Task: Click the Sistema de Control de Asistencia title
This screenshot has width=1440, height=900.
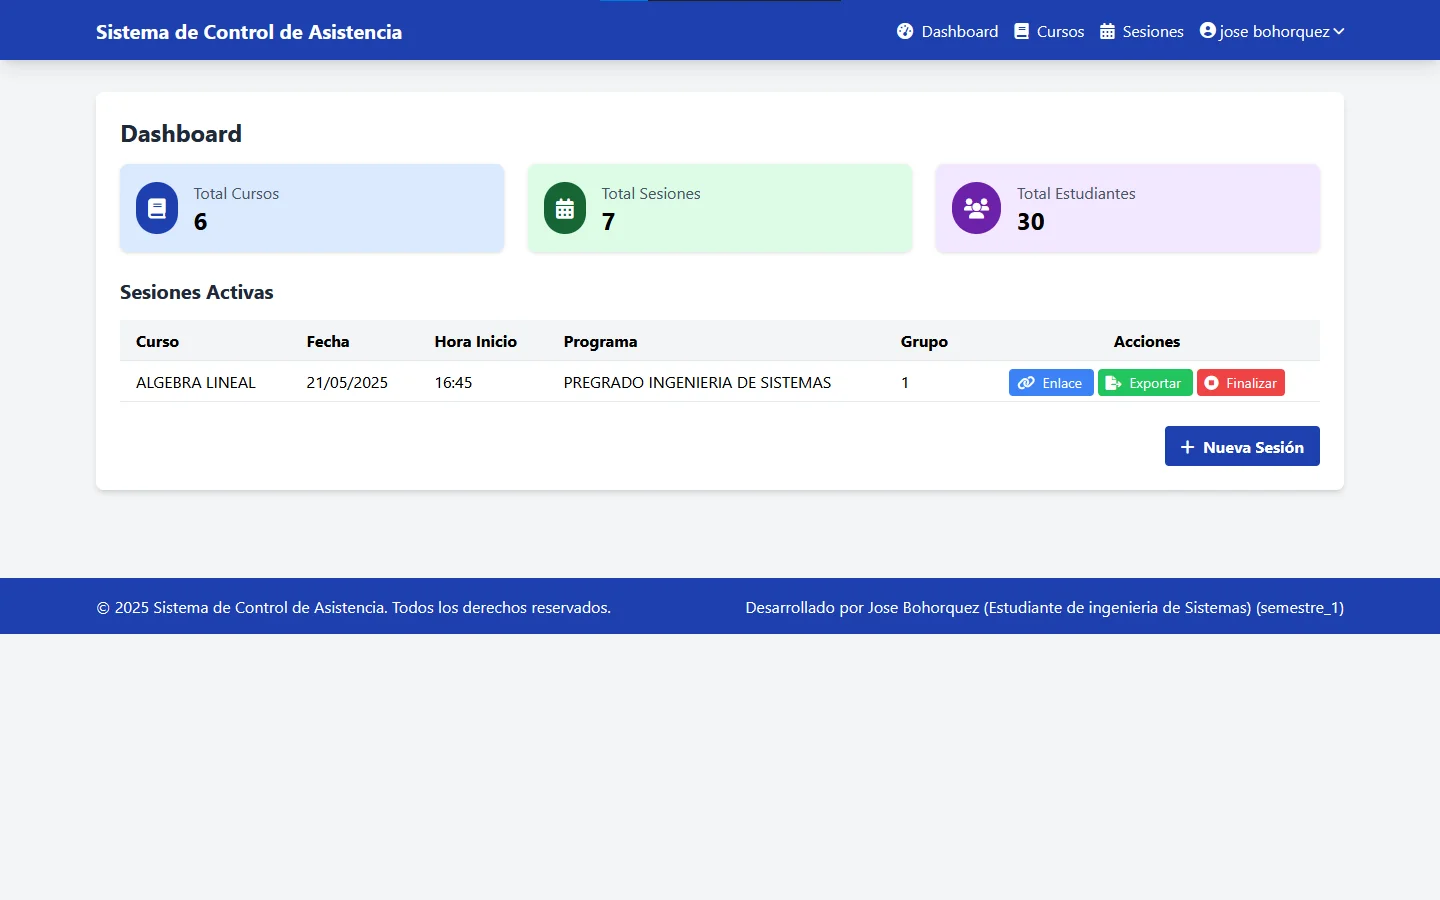Action: coord(249,32)
